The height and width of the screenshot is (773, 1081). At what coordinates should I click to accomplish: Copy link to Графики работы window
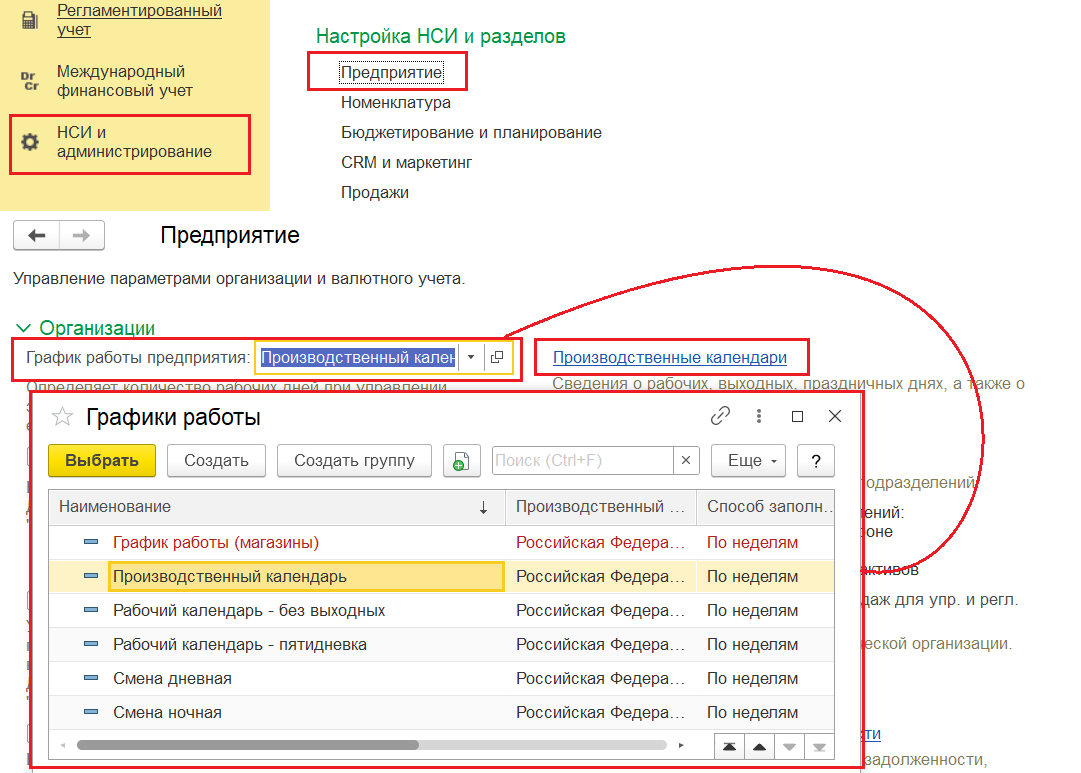click(720, 416)
